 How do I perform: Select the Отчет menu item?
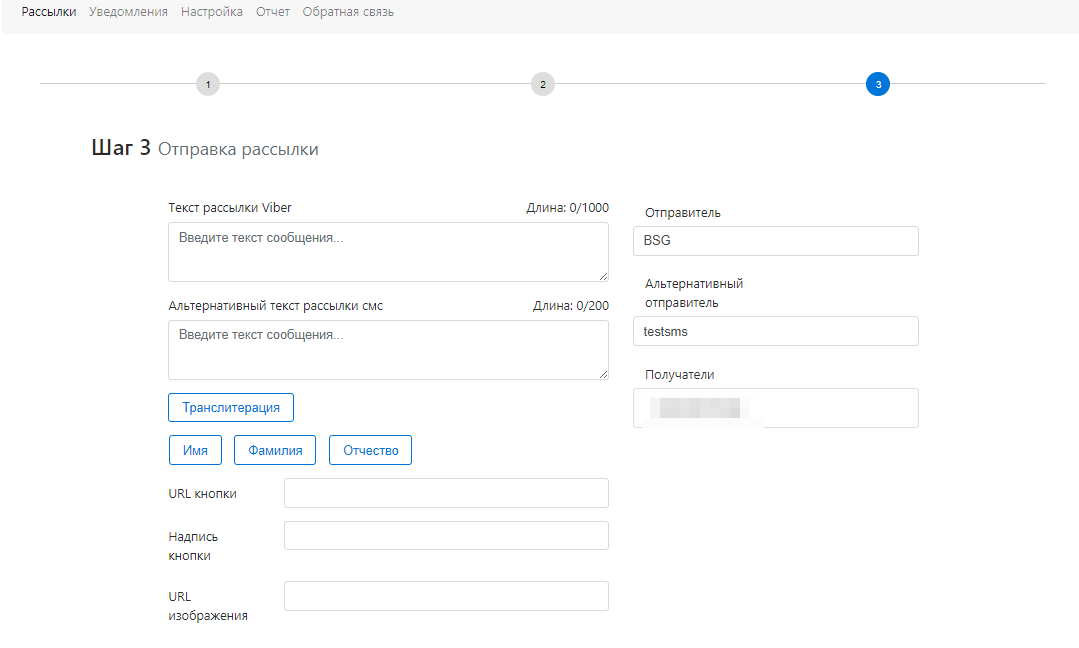[x=272, y=12]
